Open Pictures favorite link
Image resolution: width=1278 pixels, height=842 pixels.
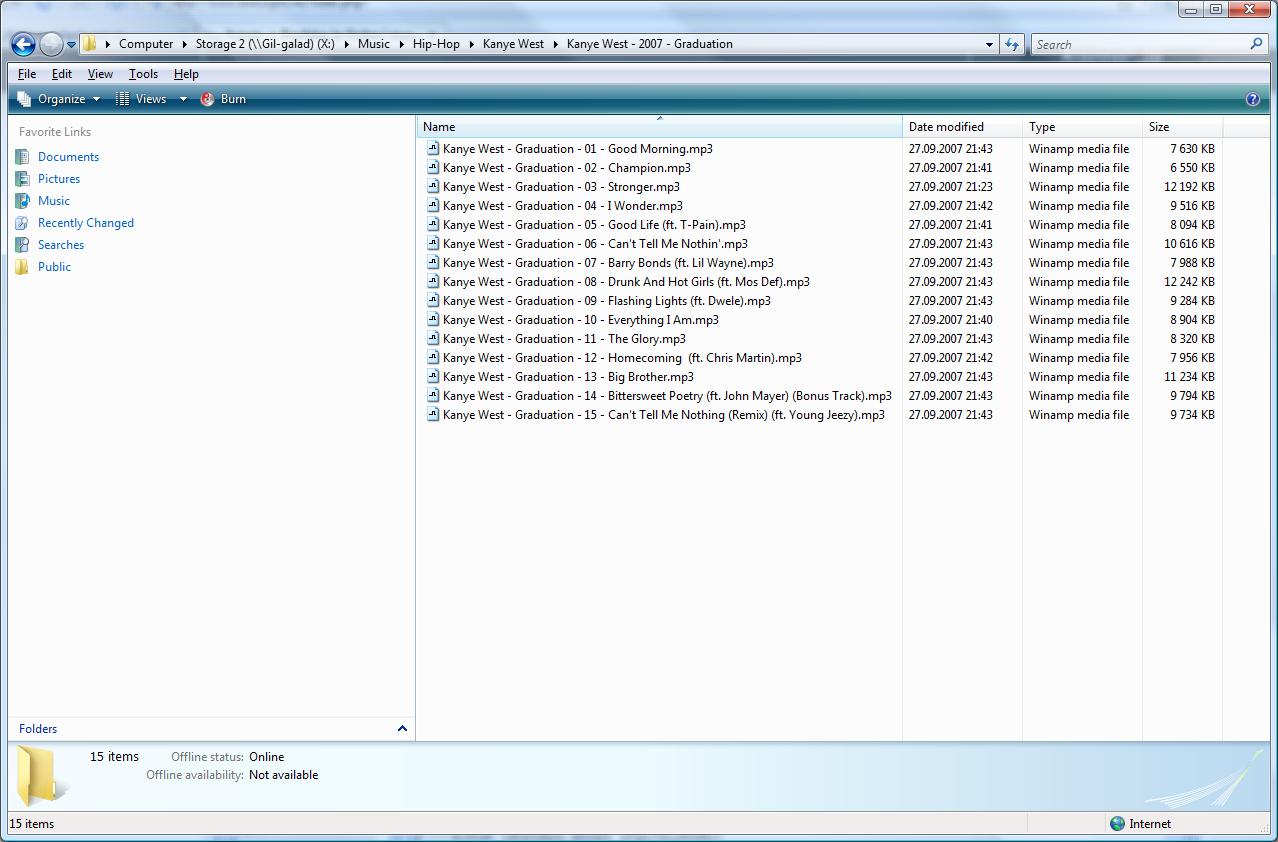click(59, 179)
